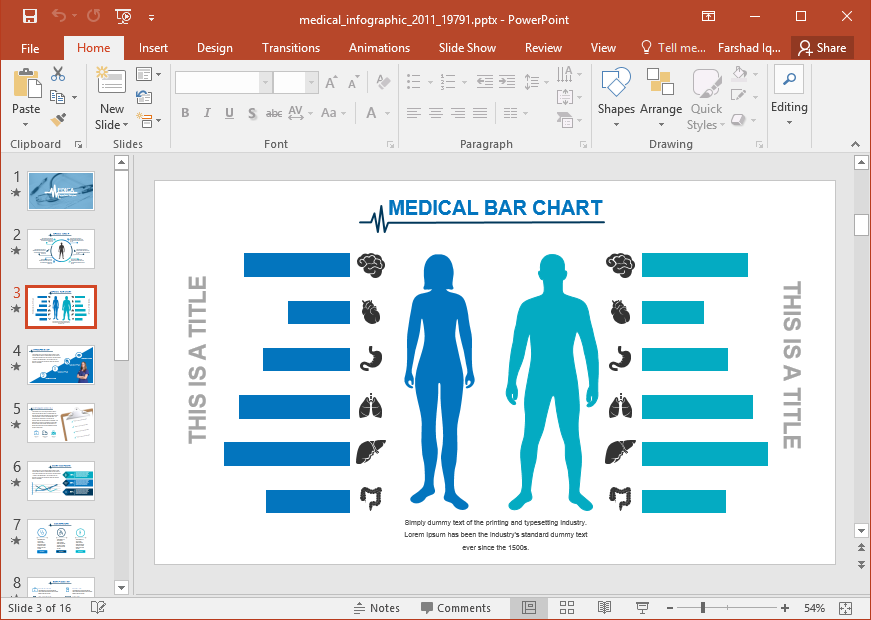Fit slide to current window
871x620 pixels.
pos(845,608)
